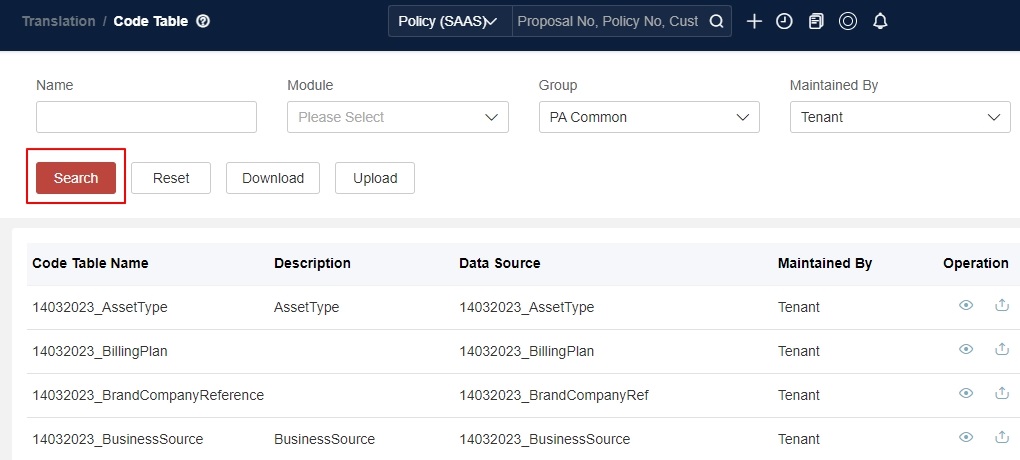The width and height of the screenshot is (1020, 460).
Task: Open the Maintained By dropdown
Action: [899, 117]
